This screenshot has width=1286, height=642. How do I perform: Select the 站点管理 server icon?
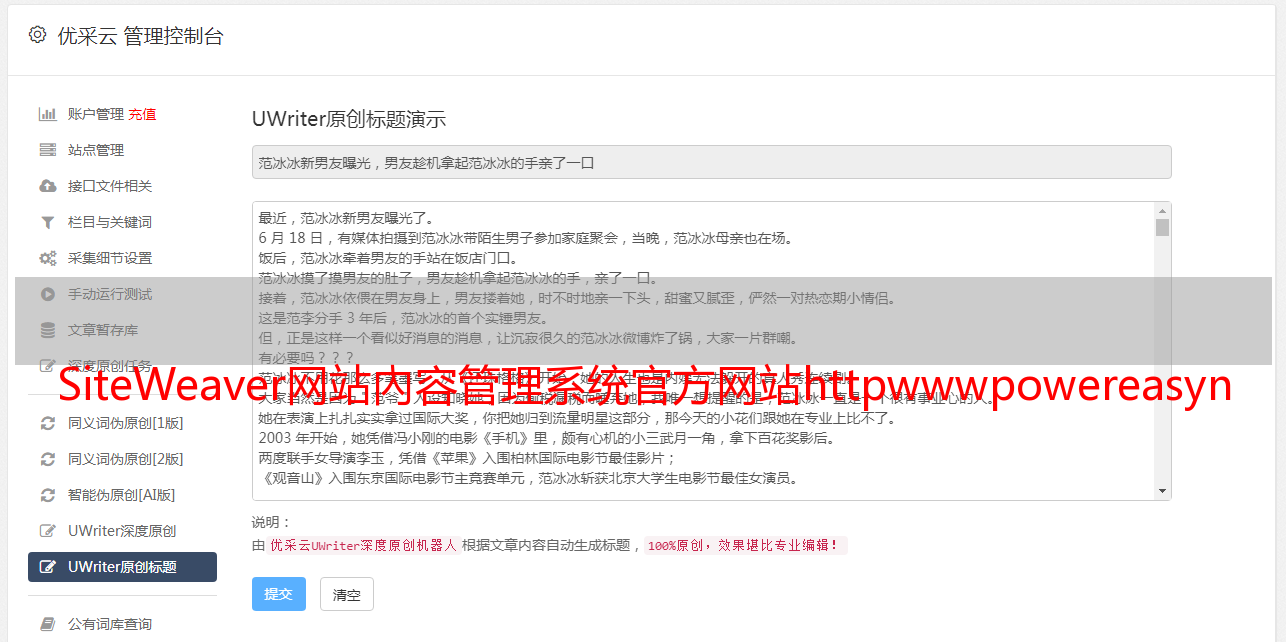[x=47, y=150]
